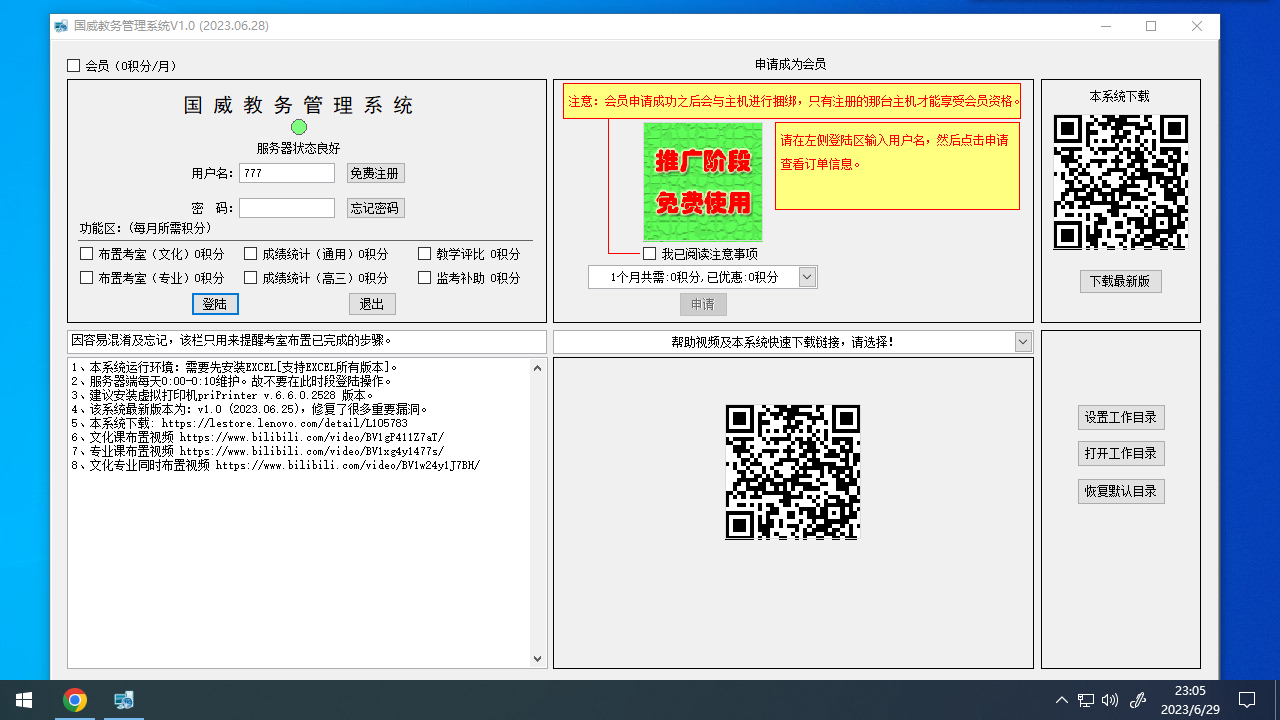Image resolution: width=1280 pixels, height=720 pixels.
Task: Click the 密码 password input field
Action: click(x=287, y=208)
